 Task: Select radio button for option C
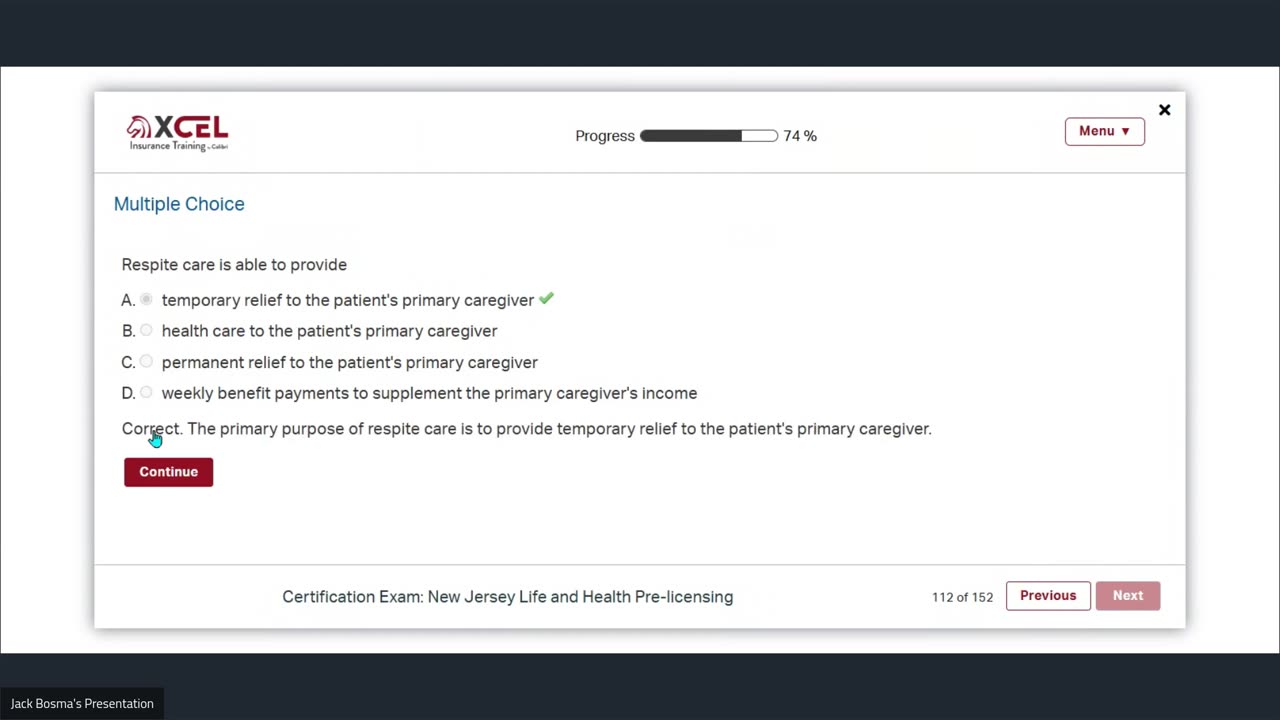click(147, 361)
